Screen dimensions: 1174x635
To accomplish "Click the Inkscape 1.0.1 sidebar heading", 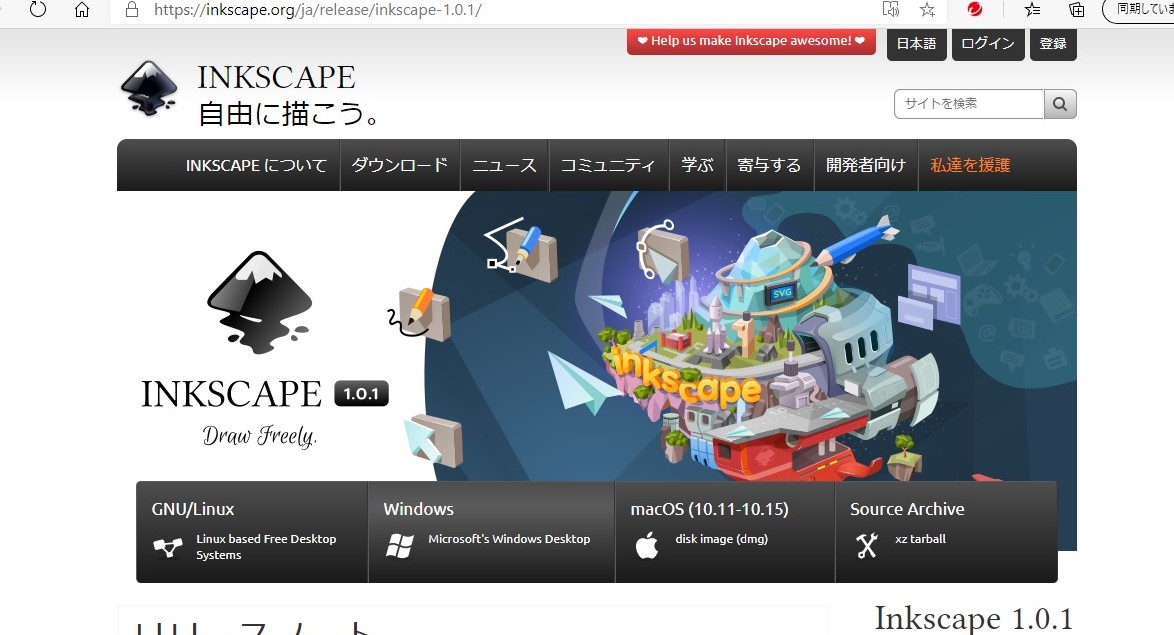I will pyautogui.click(x=973, y=619).
